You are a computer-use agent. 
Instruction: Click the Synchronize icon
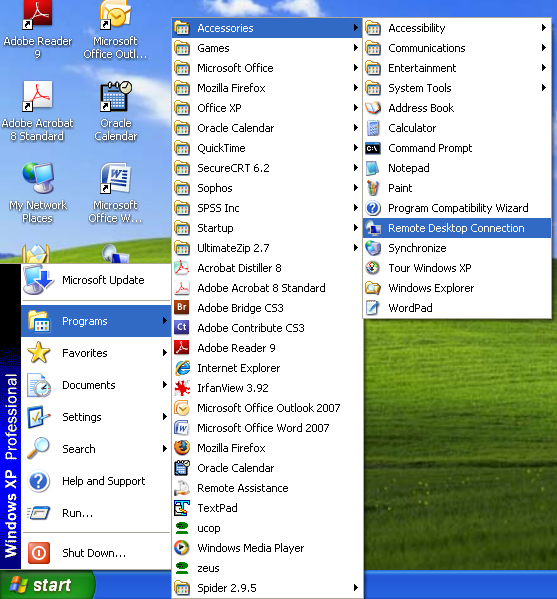(x=373, y=248)
